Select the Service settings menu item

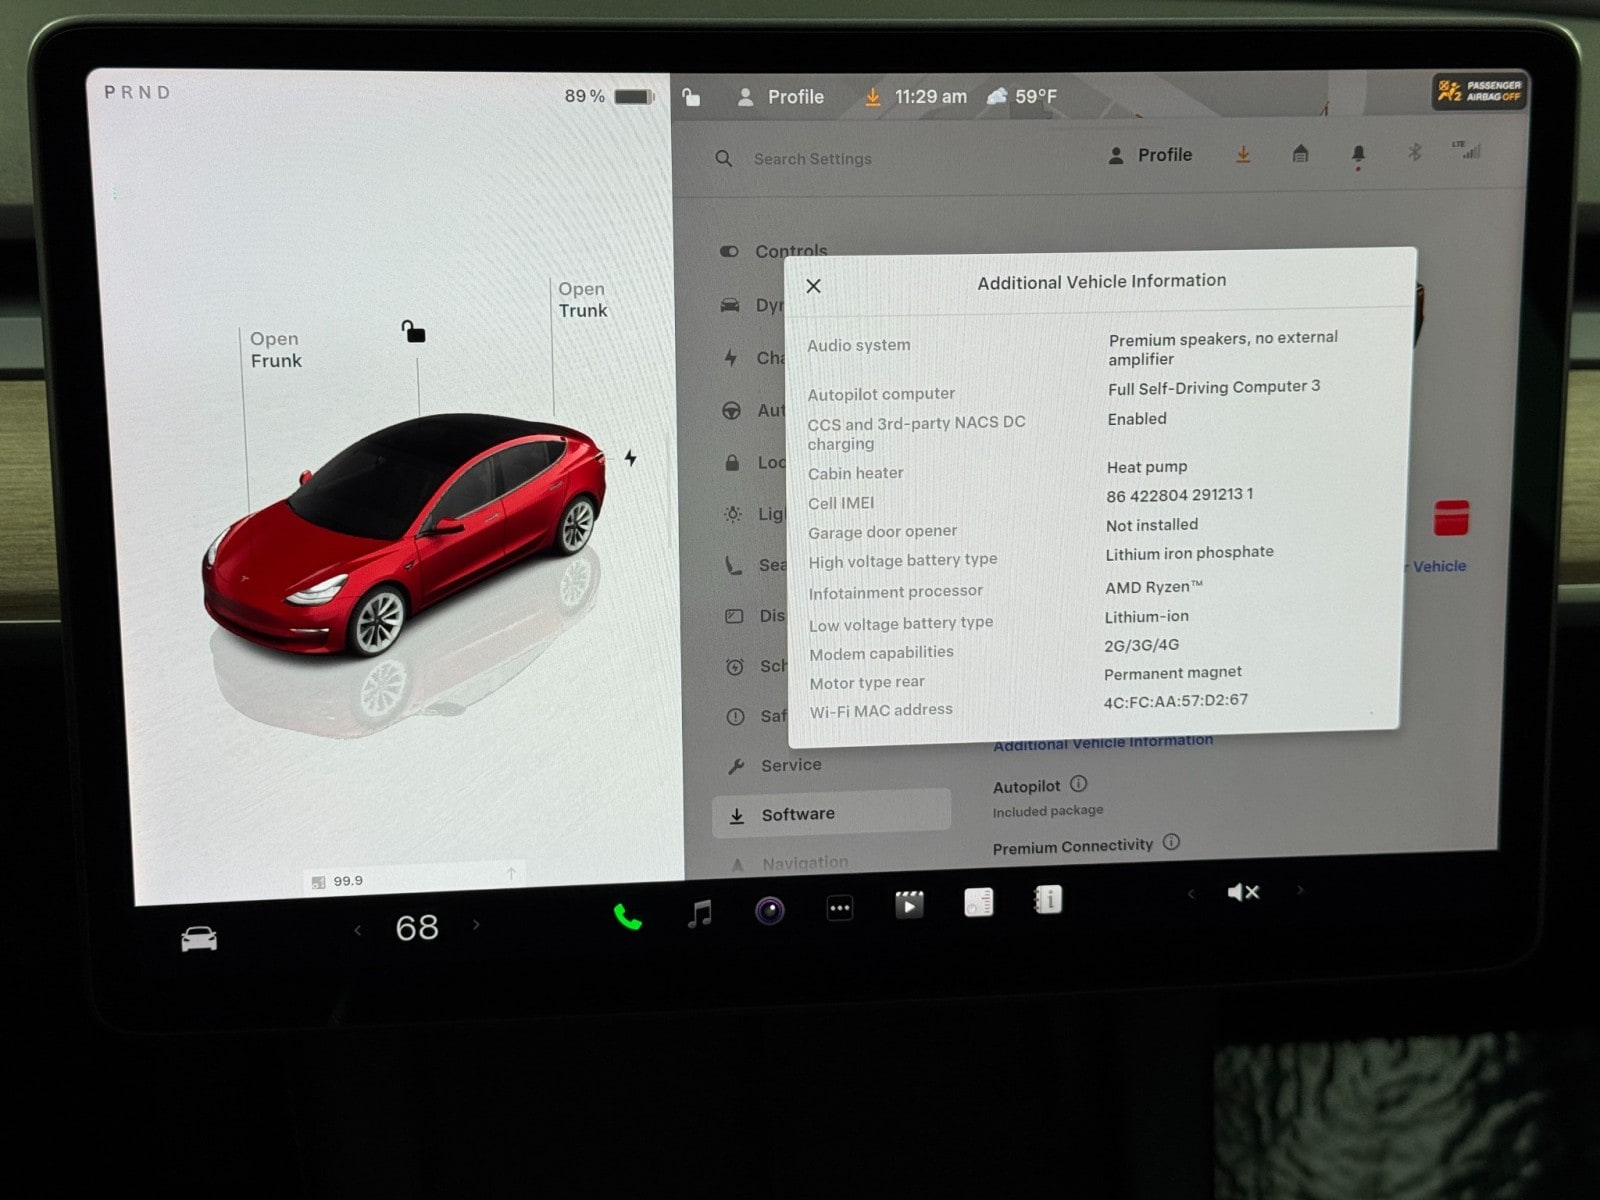(x=790, y=765)
